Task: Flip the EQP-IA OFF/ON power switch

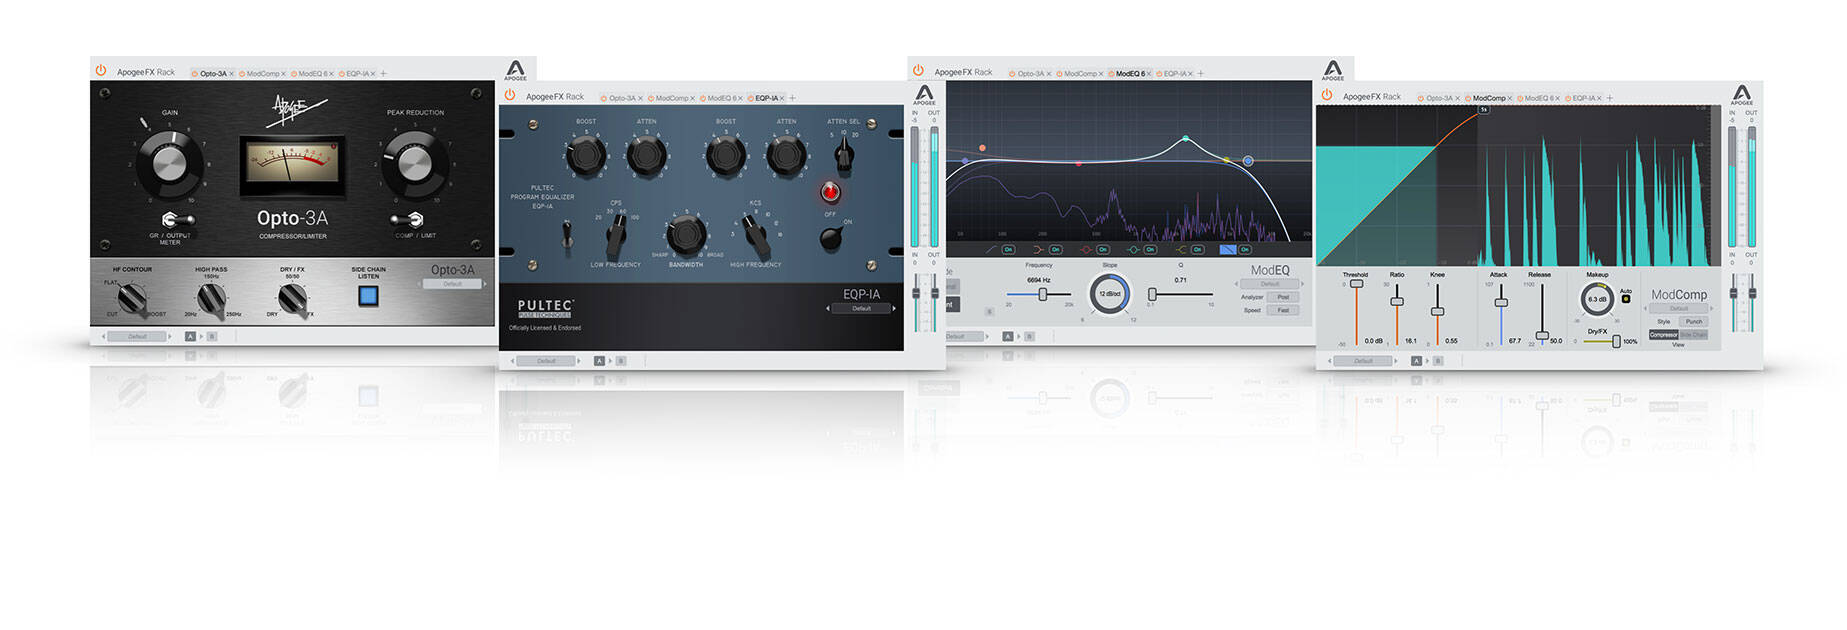Action: pos(831,237)
